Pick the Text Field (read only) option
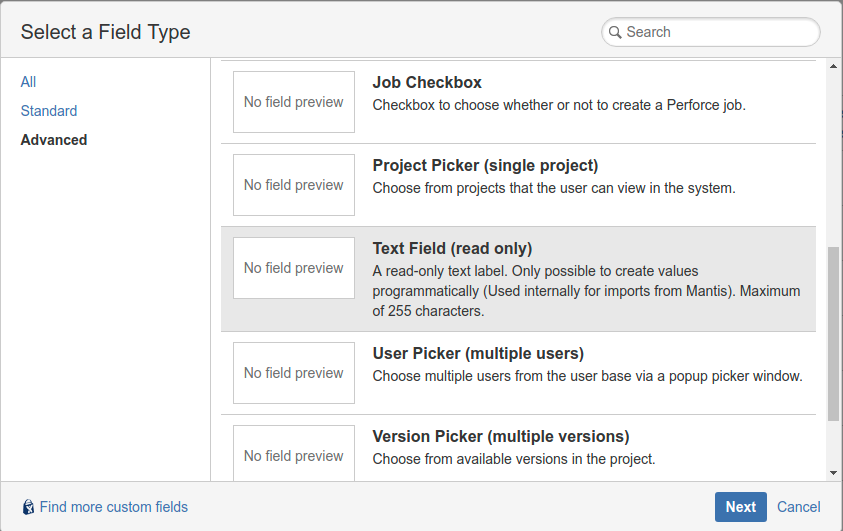This screenshot has height=531, width=843. pyautogui.click(x=452, y=249)
